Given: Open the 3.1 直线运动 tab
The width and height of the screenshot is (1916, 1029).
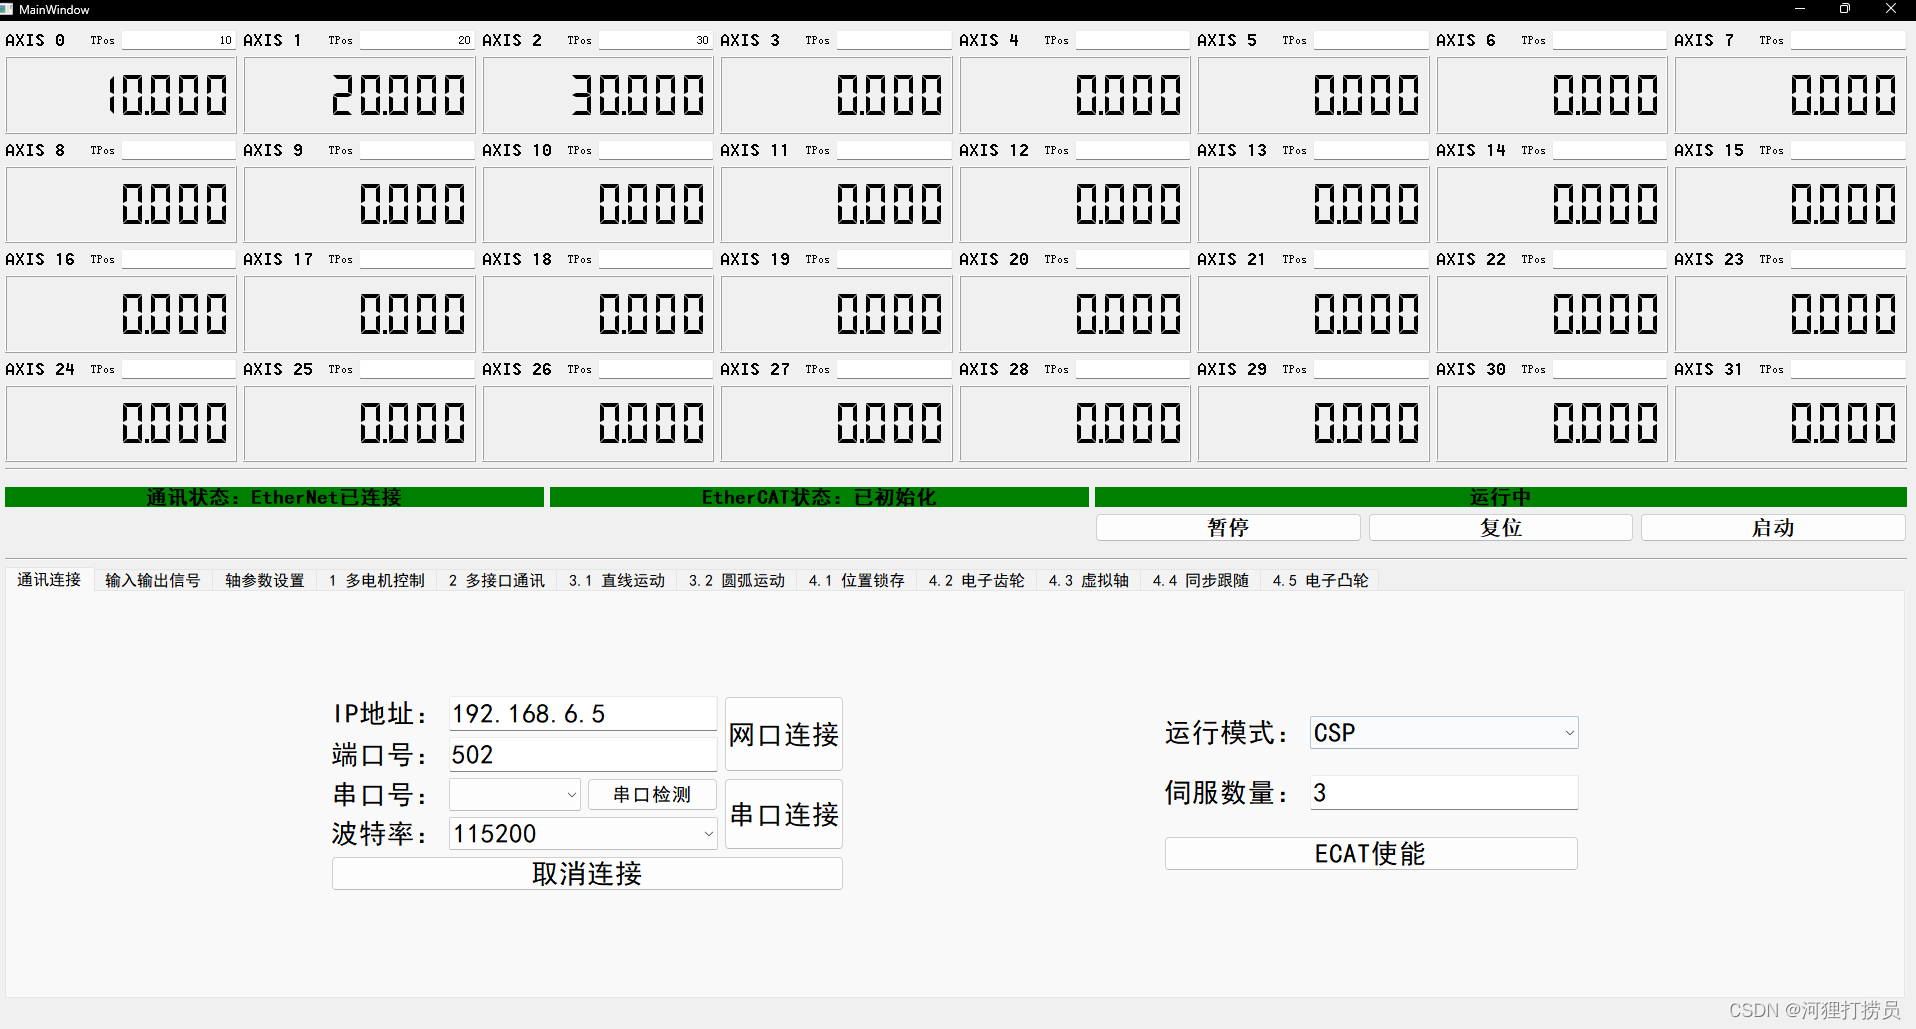Looking at the screenshot, I should pos(616,580).
